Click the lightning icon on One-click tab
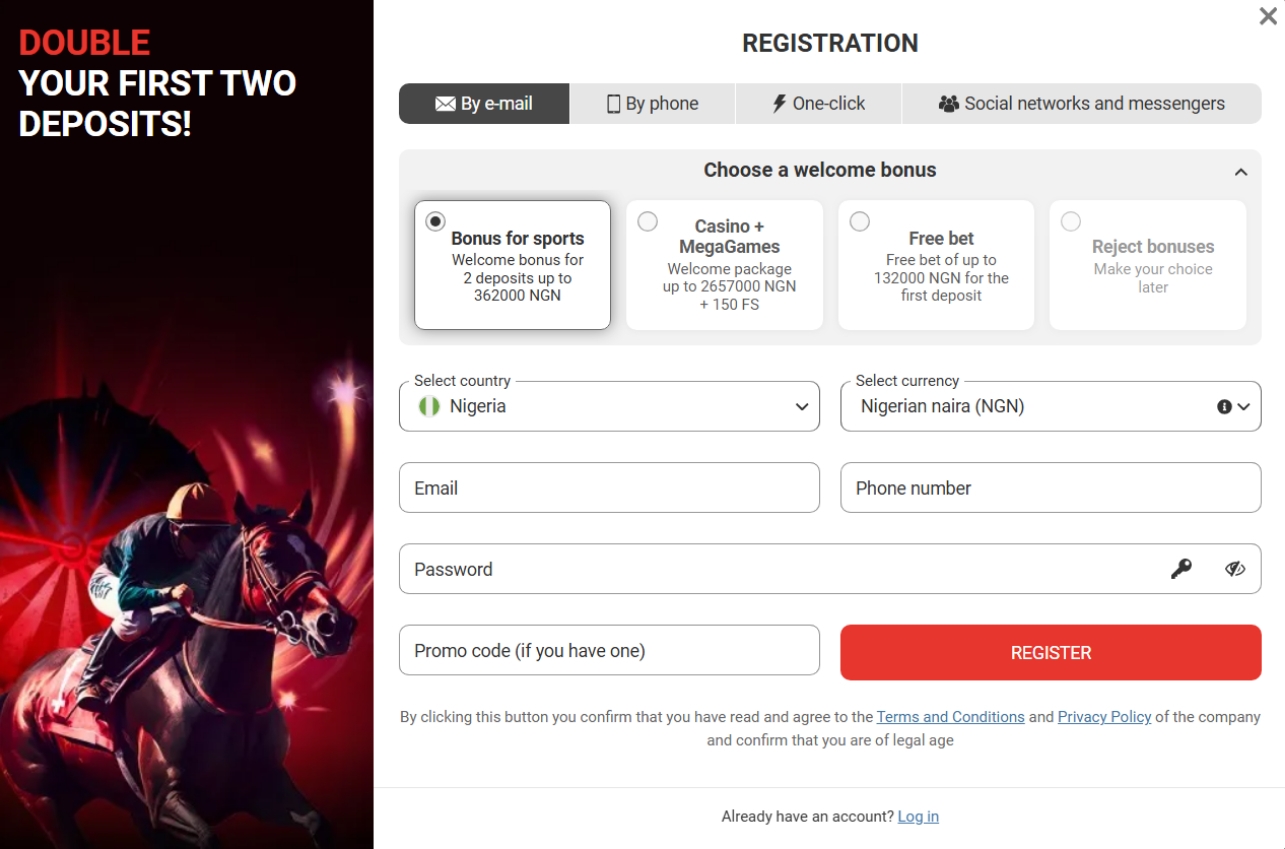1285x849 pixels. coord(777,103)
